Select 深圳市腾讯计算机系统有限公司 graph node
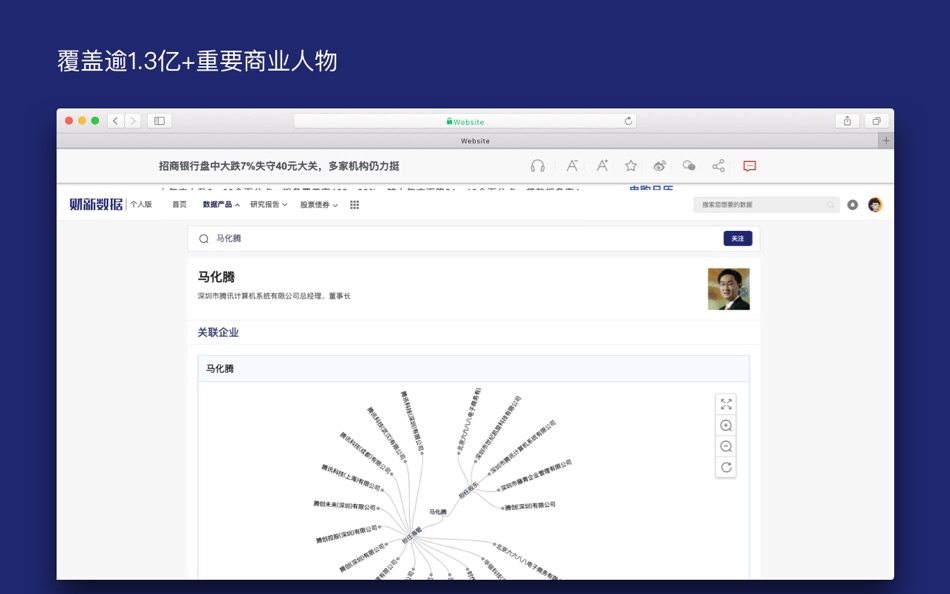 tap(522, 447)
